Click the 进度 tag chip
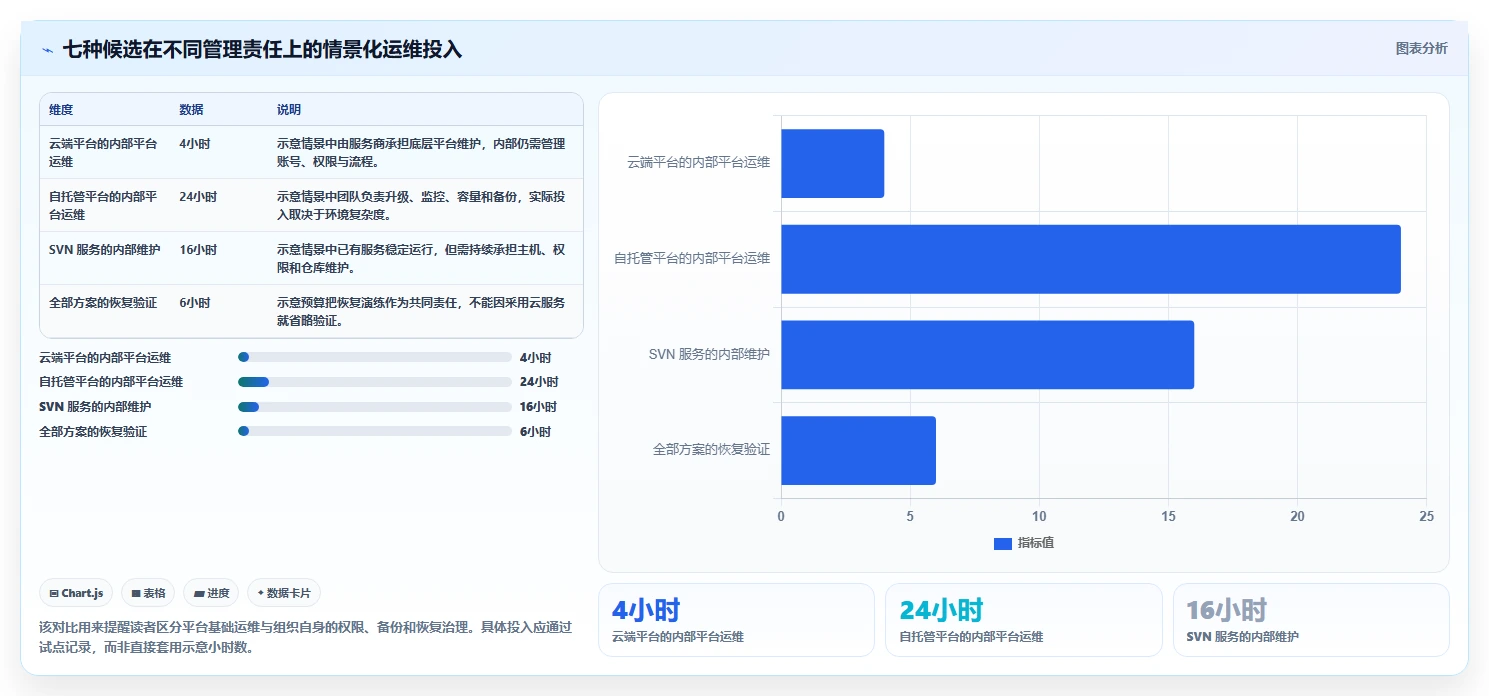This screenshot has height=696, width=1489. pyautogui.click(x=211, y=593)
